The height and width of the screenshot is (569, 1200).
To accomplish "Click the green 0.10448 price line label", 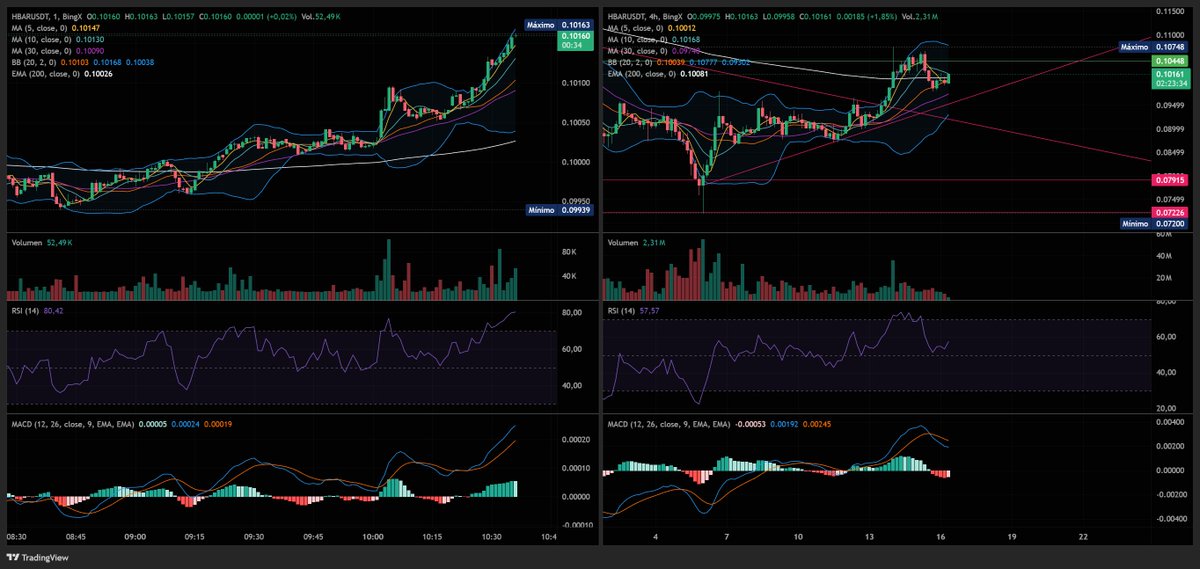I will (x=1170, y=61).
